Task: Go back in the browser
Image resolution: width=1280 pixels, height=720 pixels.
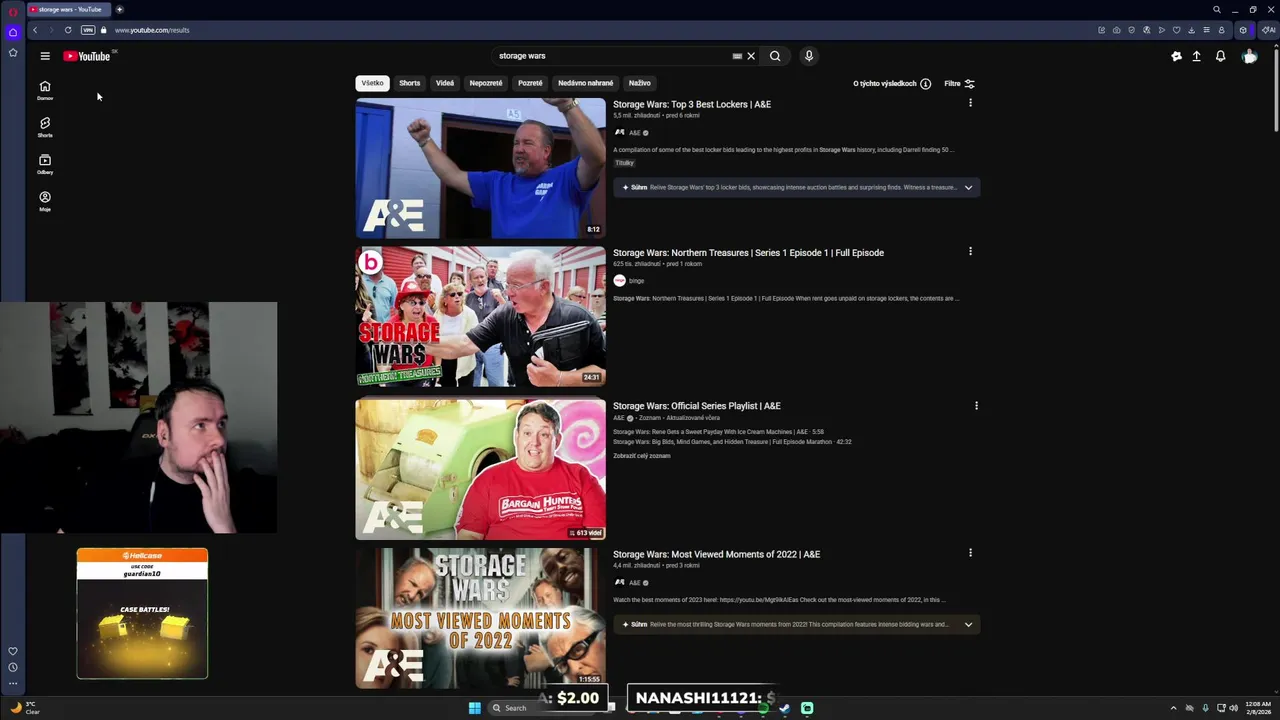Action: [x=35, y=30]
